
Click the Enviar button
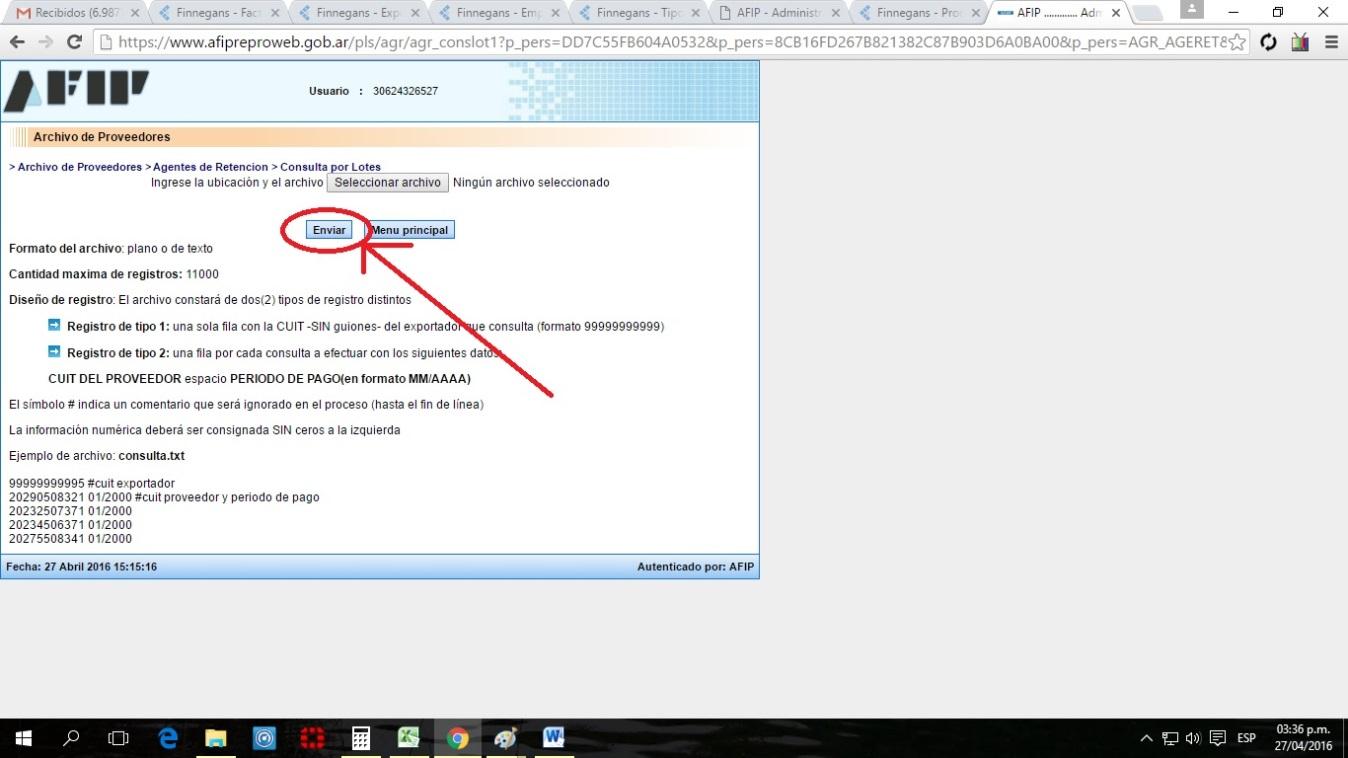pos(329,230)
